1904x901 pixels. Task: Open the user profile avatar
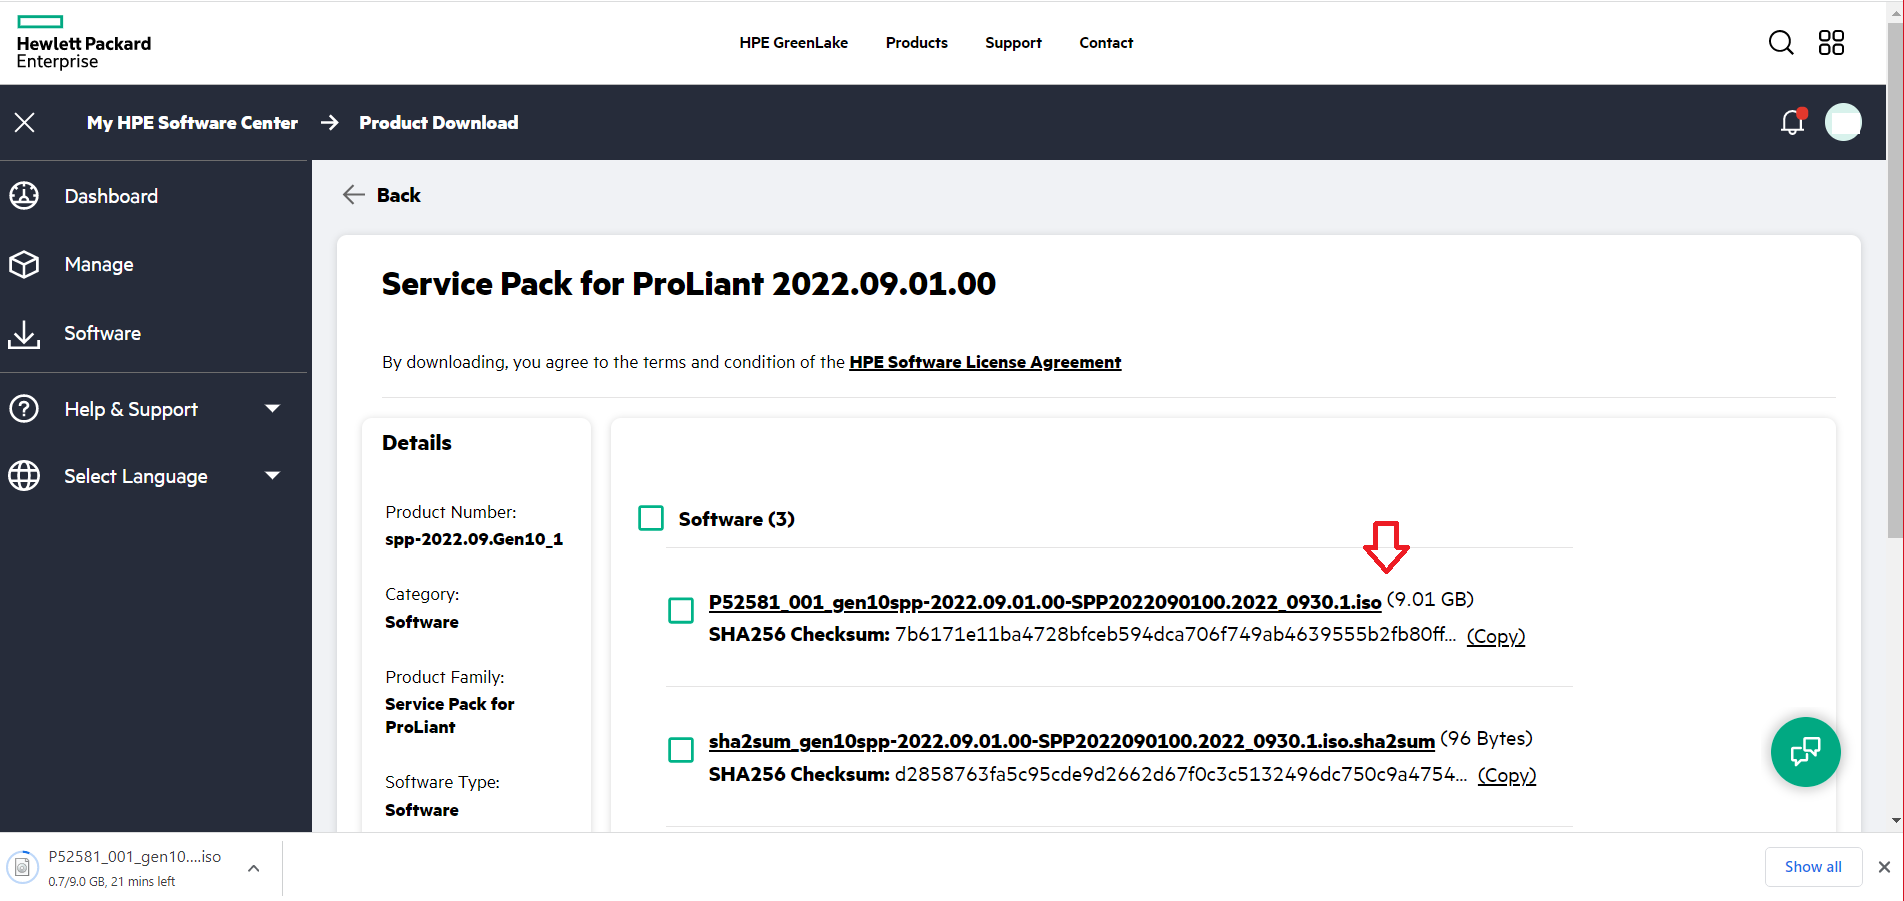pyautogui.click(x=1843, y=122)
